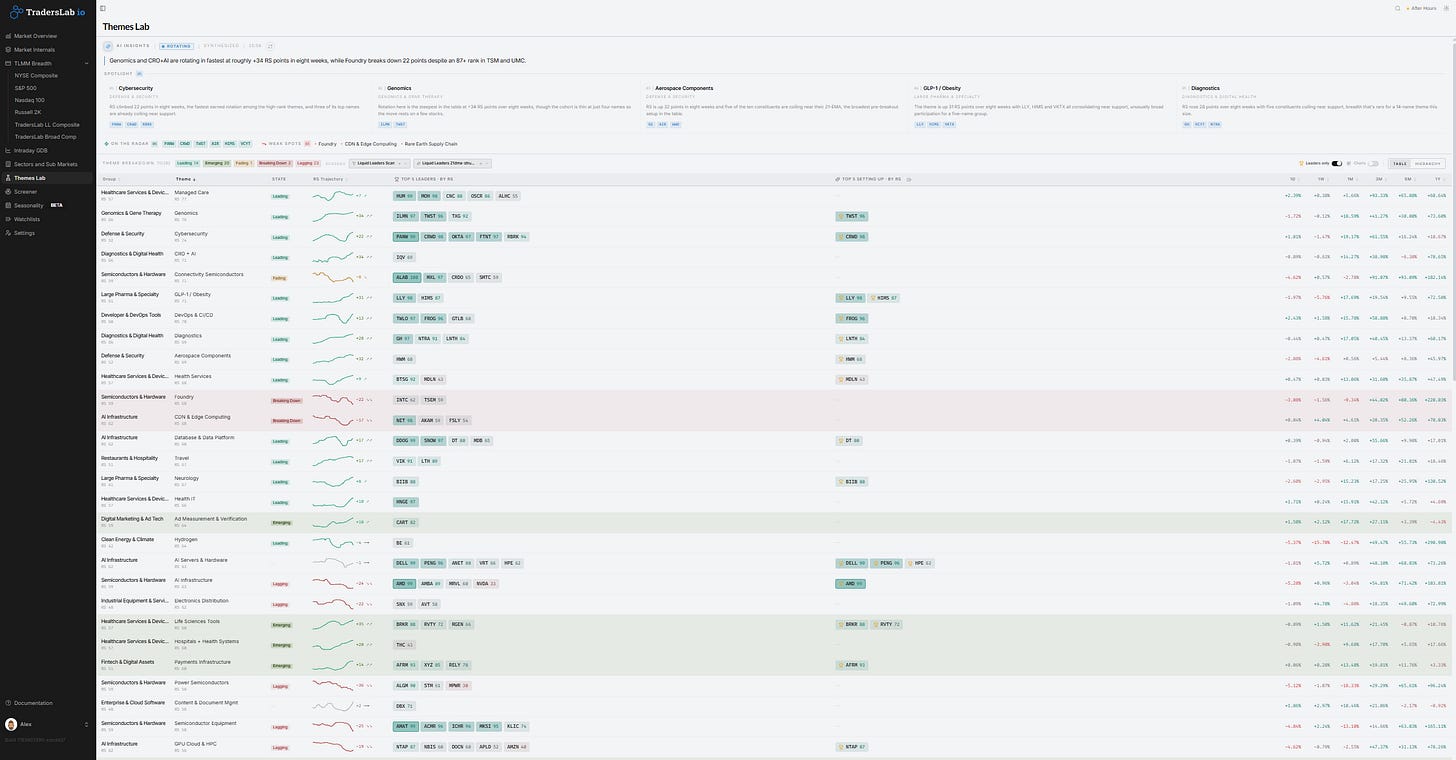Click the Rotating status badge
1456x760 pixels.
176,46
